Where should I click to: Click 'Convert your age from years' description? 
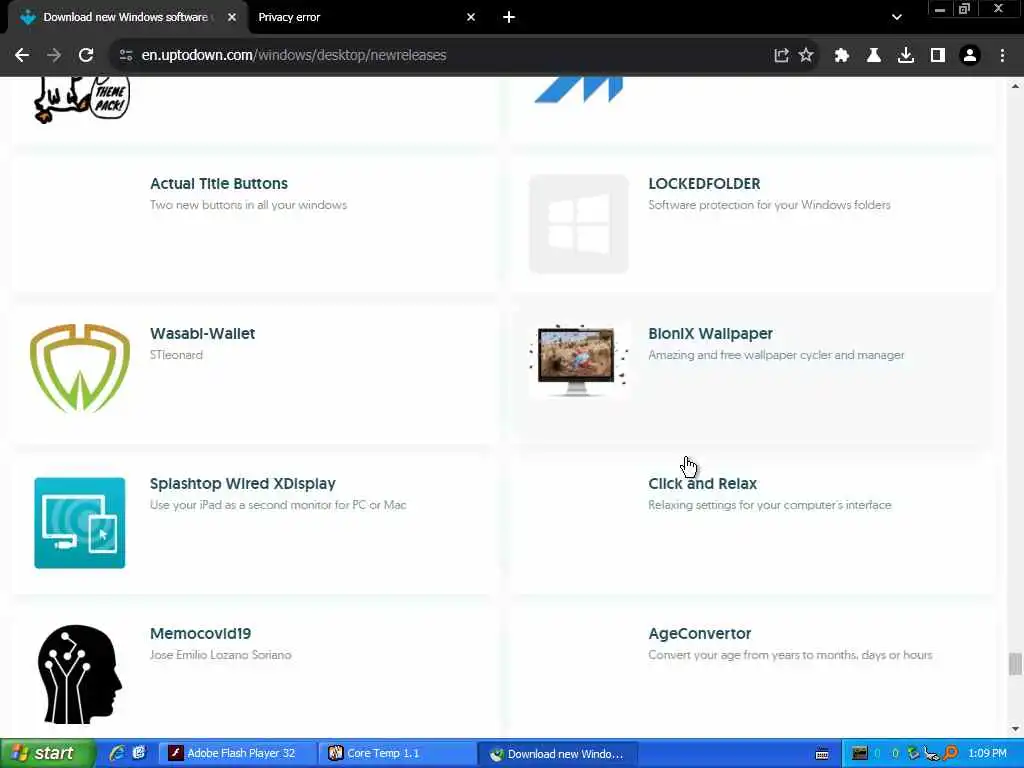[790, 655]
